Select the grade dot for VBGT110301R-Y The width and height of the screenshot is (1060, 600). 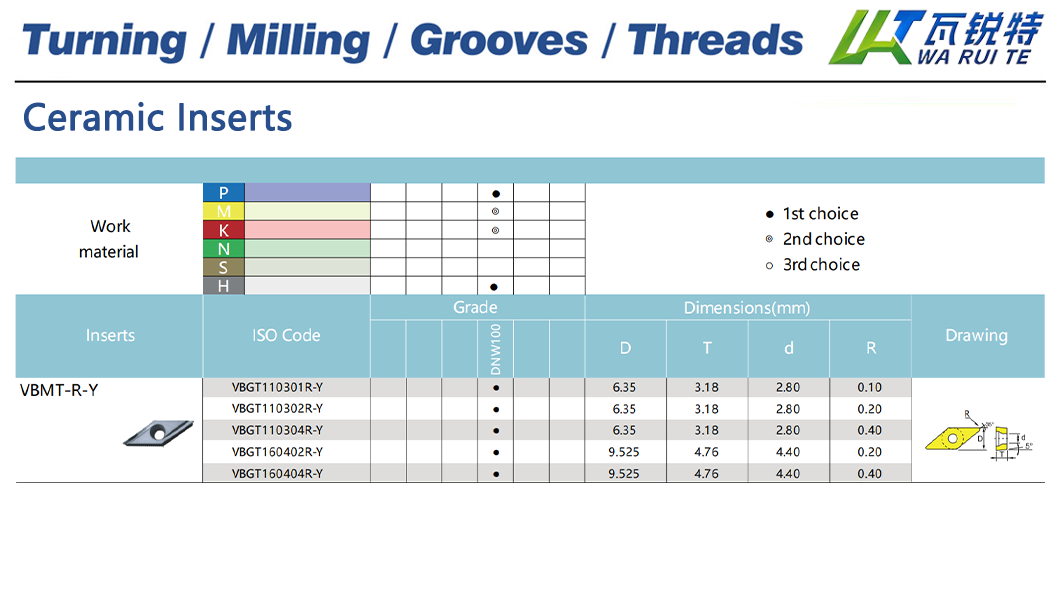pyautogui.click(x=496, y=387)
